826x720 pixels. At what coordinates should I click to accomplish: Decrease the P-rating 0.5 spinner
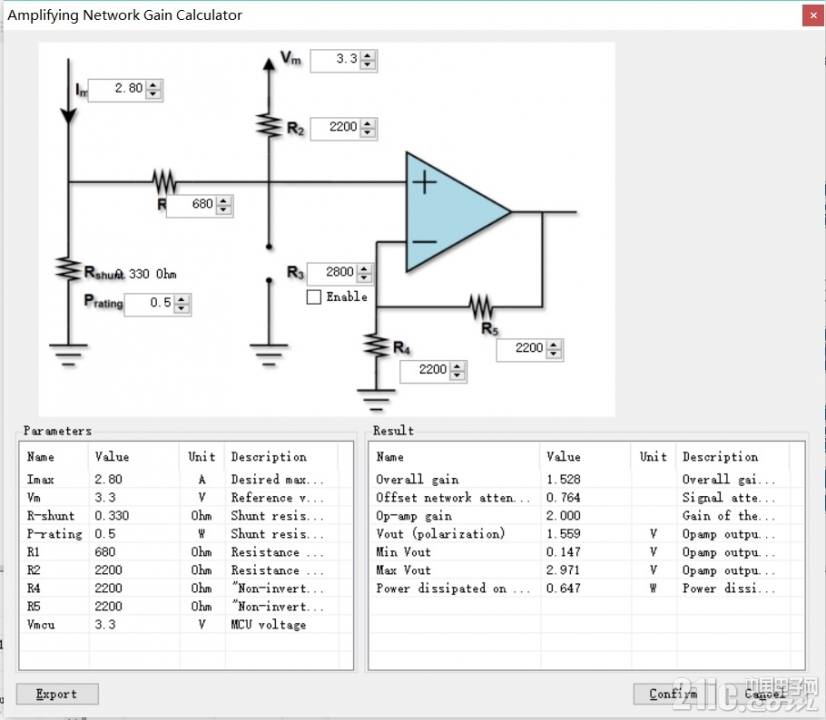pyautogui.click(x=182, y=309)
